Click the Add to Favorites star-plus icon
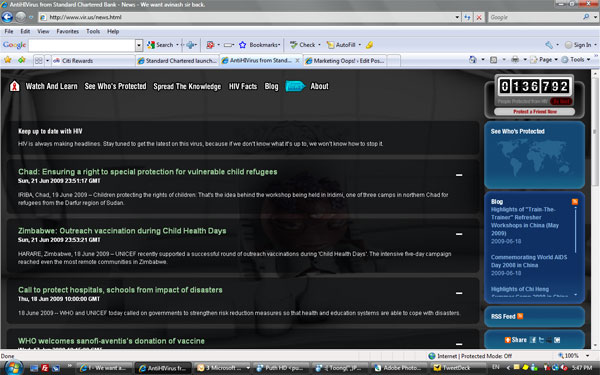The image size is (600, 375). pyautogui.click(x=21, y=60)
